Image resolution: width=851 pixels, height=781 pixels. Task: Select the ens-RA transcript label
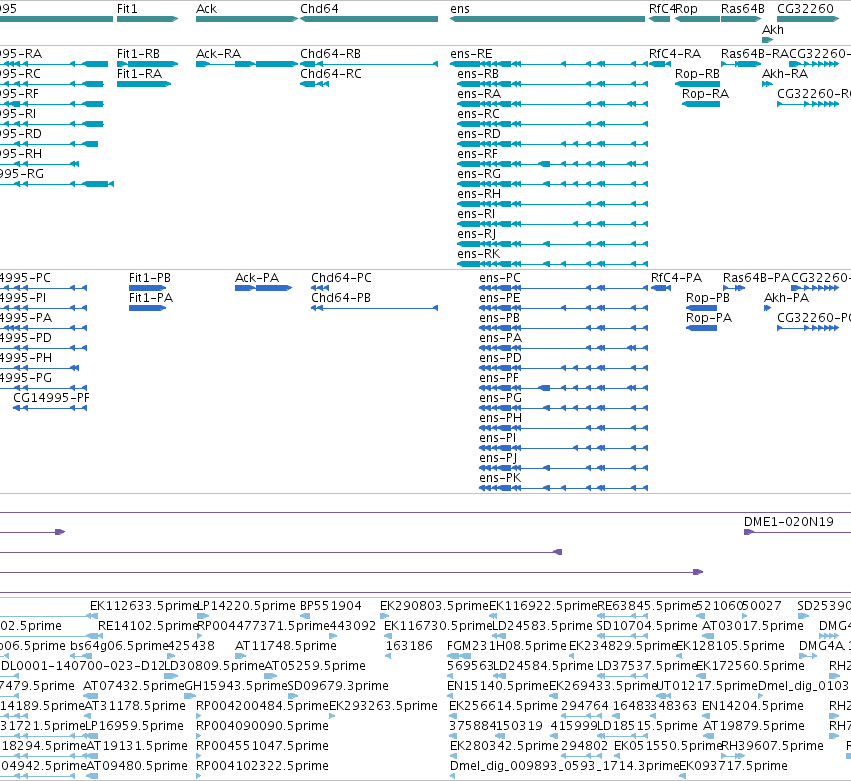tap(479, 94)
